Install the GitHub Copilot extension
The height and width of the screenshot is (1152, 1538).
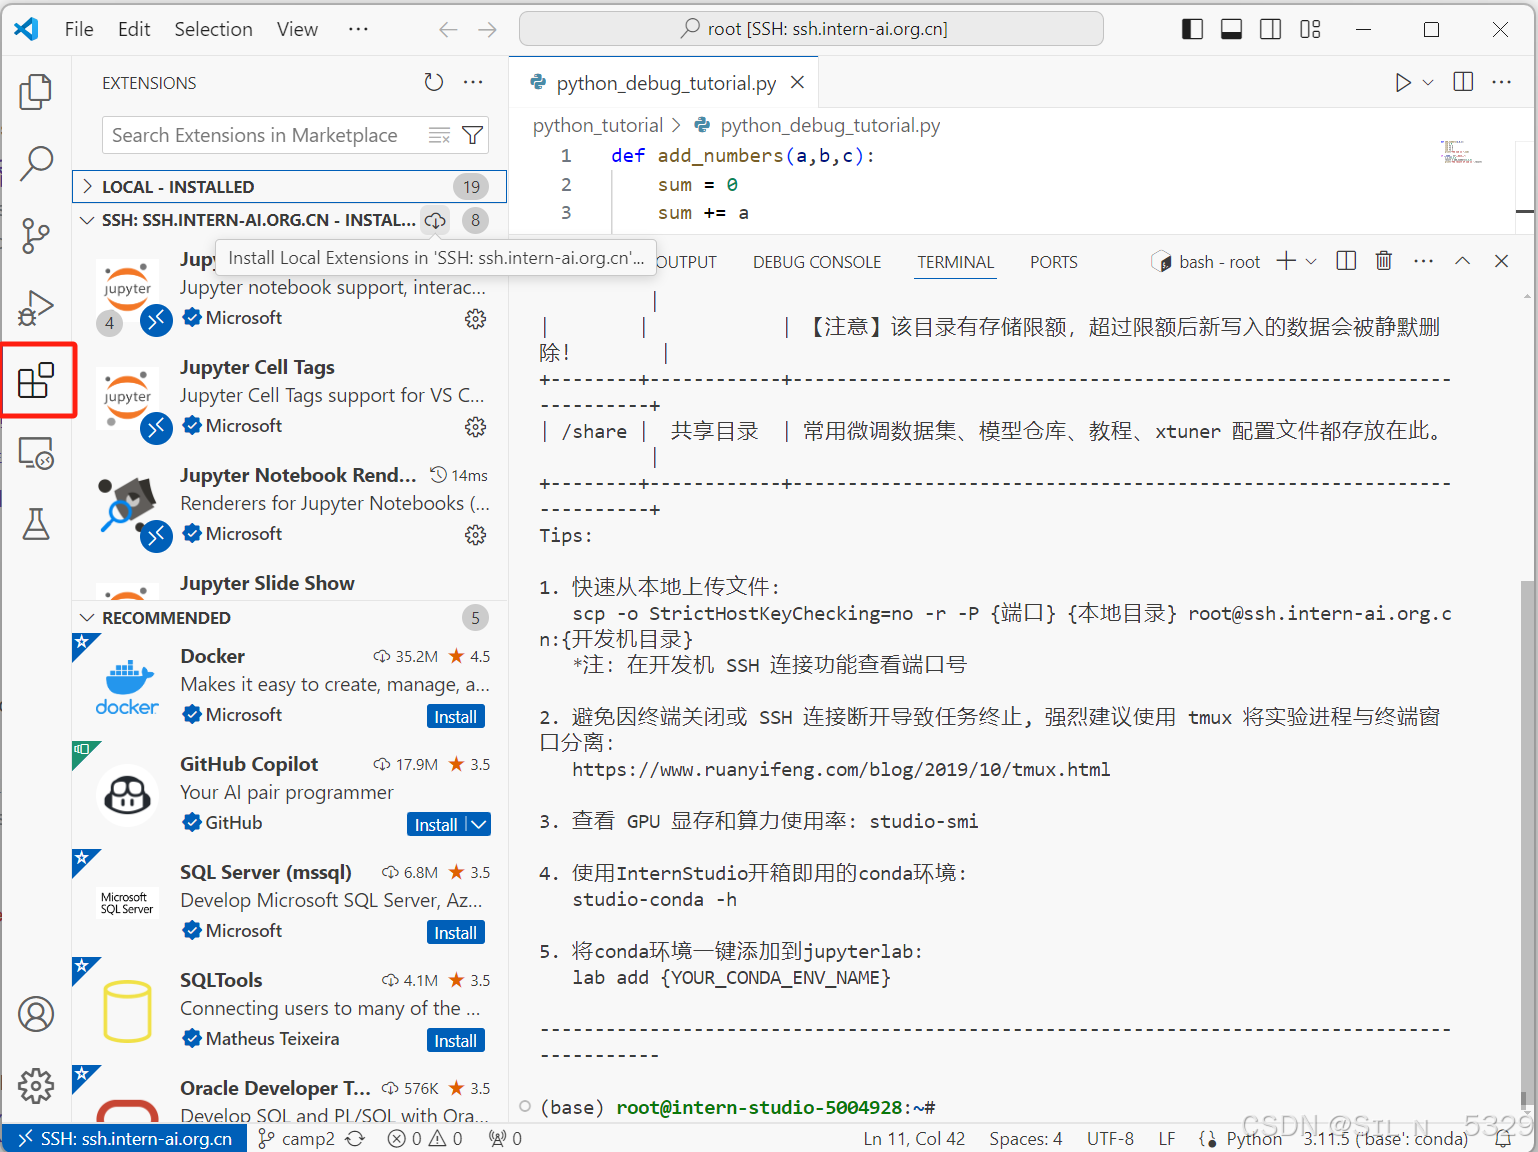click(x=436, y=824)
